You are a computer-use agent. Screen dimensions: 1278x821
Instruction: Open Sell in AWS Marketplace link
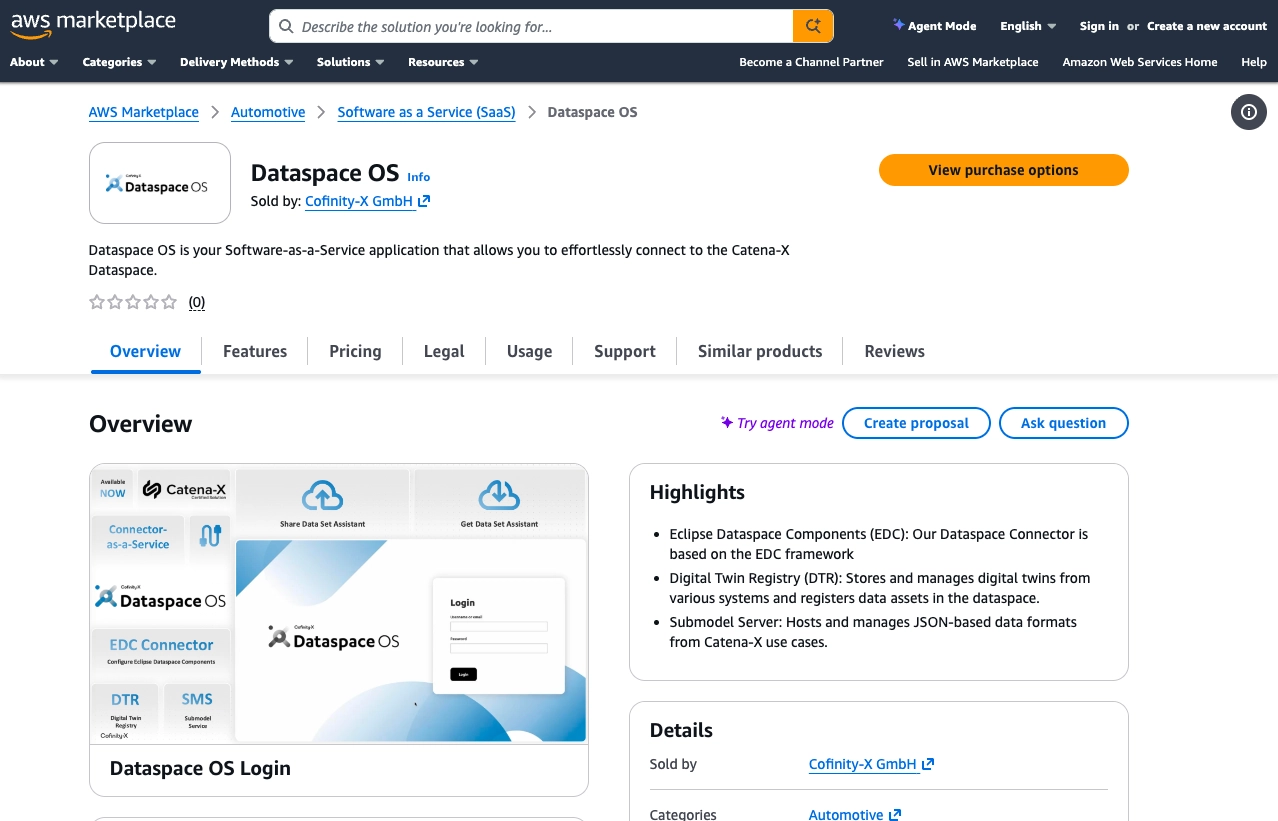(x=973, y=62)
